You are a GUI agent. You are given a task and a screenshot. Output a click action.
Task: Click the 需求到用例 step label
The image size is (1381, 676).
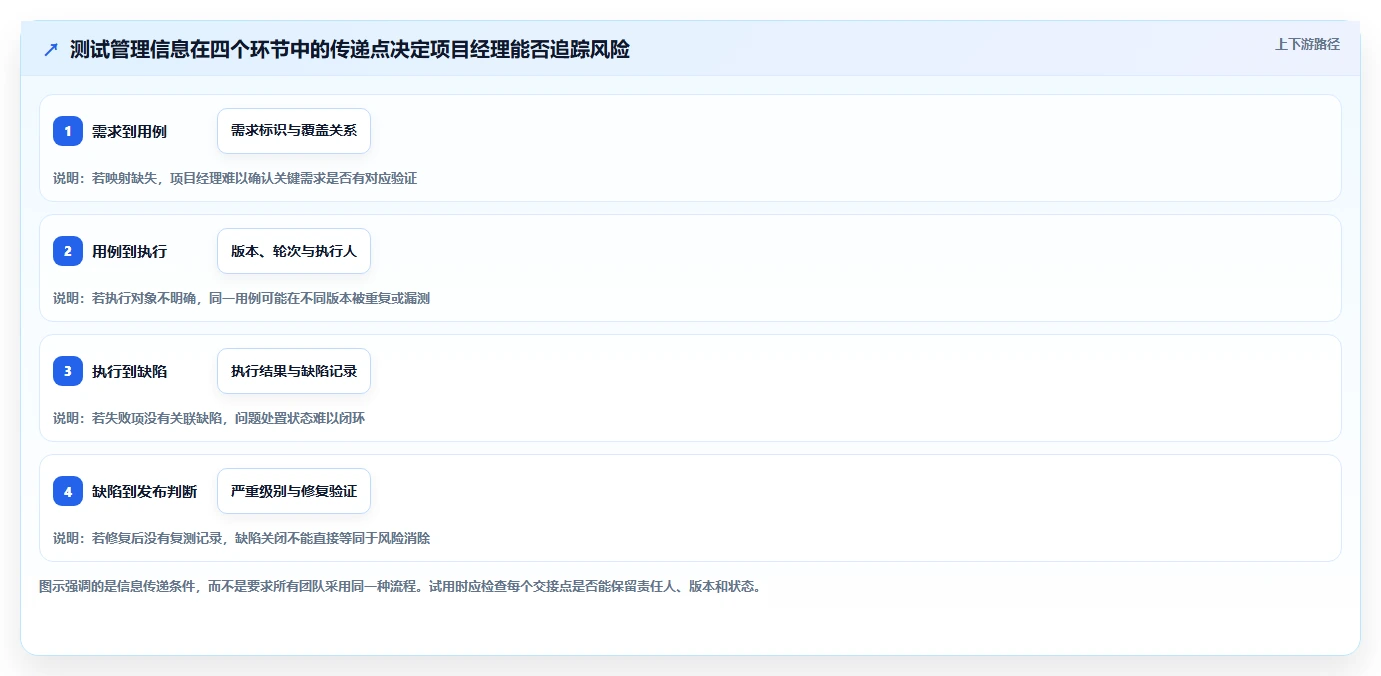coord(129,131)
